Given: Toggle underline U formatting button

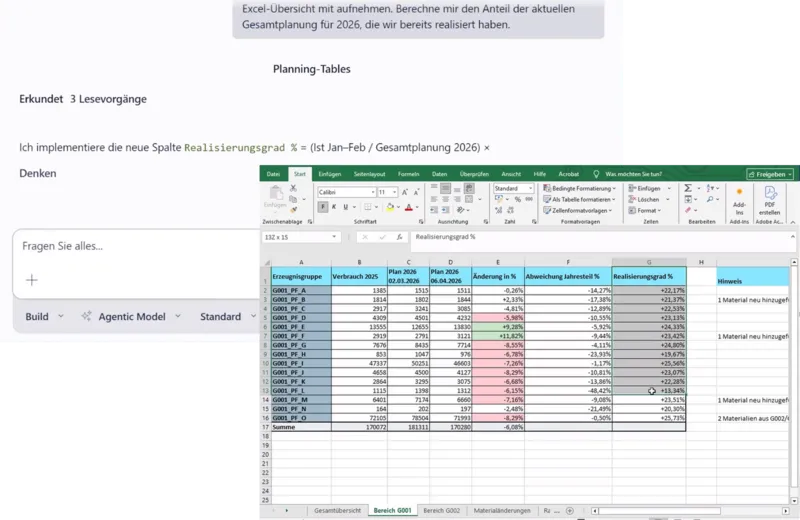Looking at the screenshot, I should [x=345, y=207].
